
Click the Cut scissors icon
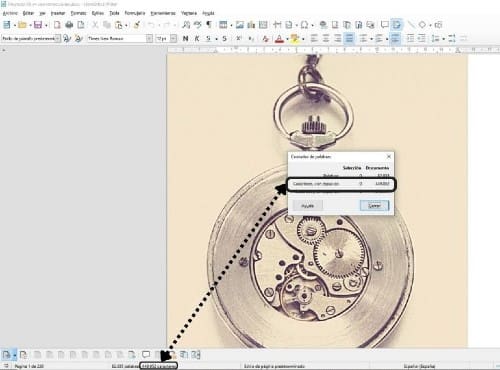[95, 25]
